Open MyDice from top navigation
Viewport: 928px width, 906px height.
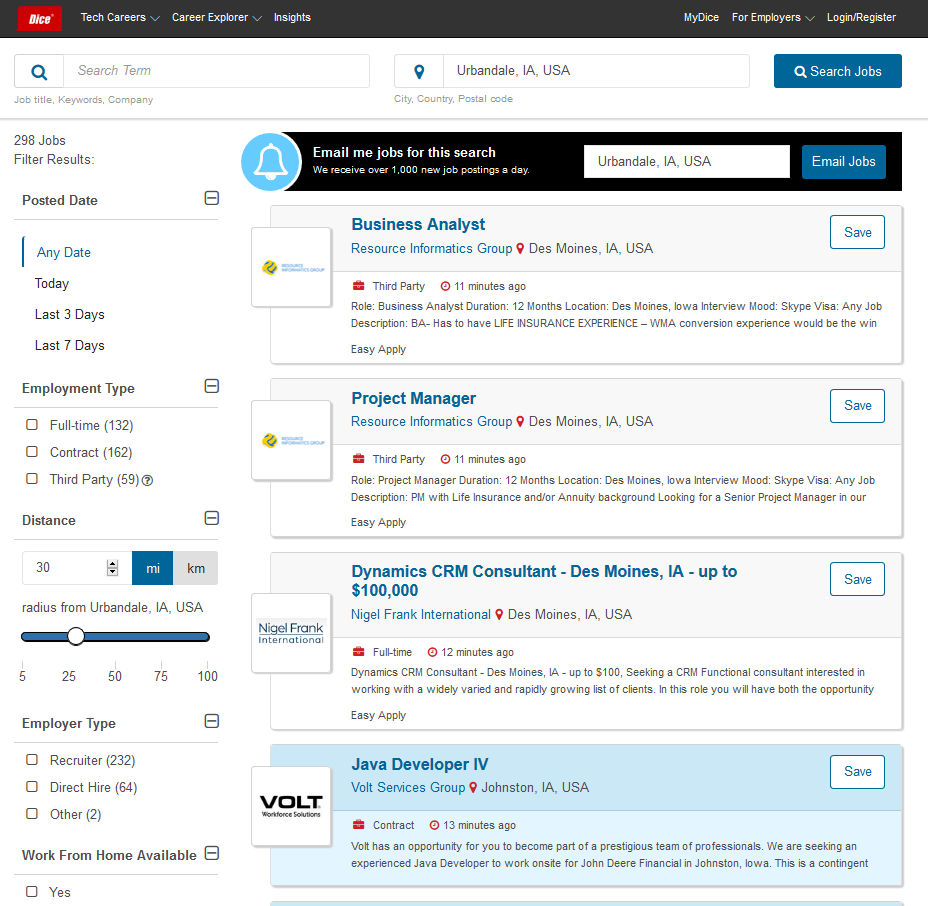[x=701, y=18]
